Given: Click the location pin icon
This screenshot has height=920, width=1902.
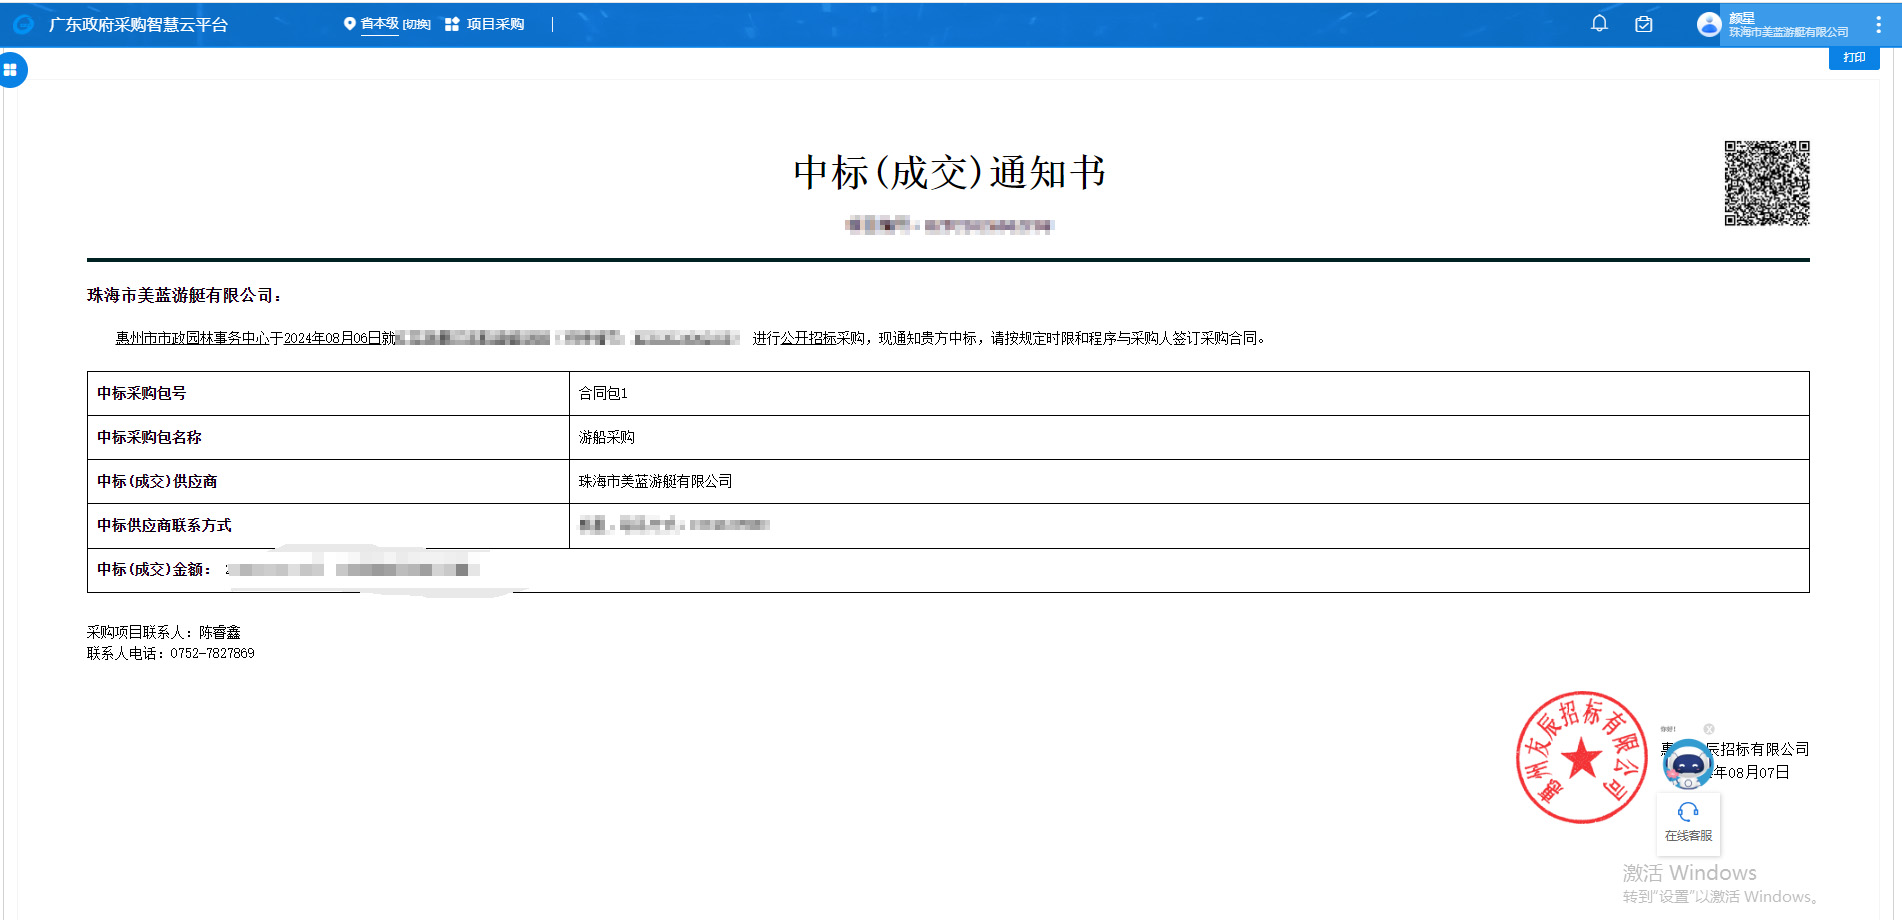Looking at the screenshot, I should 349,24.
